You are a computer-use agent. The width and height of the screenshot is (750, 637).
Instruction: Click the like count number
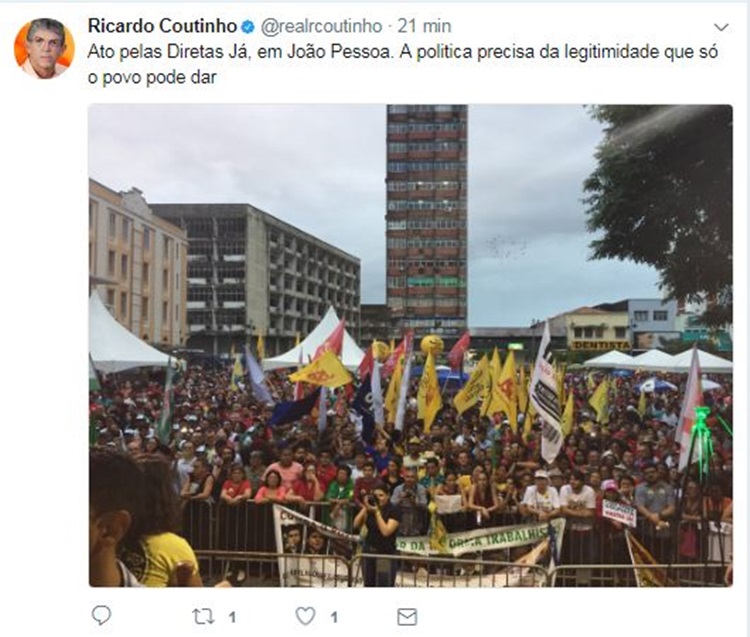[334, 617]
